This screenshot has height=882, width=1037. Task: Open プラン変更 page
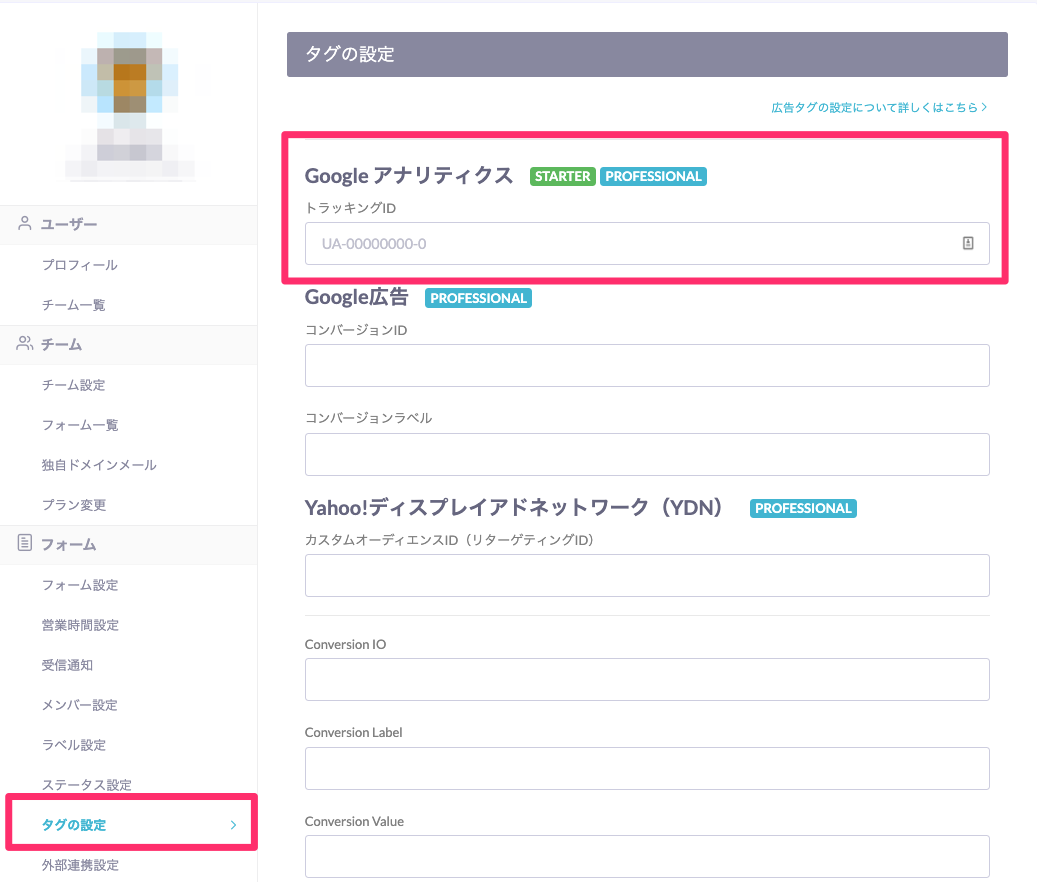tap(74, 504)
